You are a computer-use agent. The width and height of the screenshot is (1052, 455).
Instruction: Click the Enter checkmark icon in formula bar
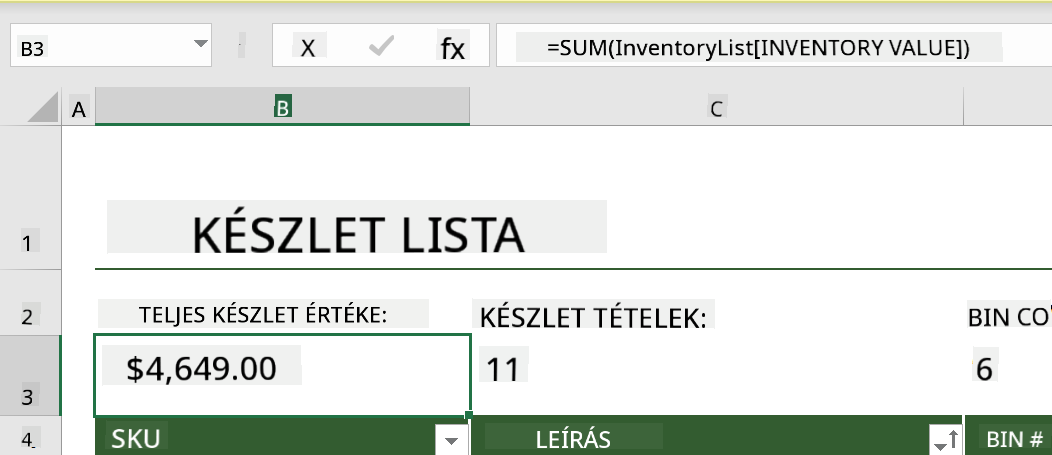point(380,46)
